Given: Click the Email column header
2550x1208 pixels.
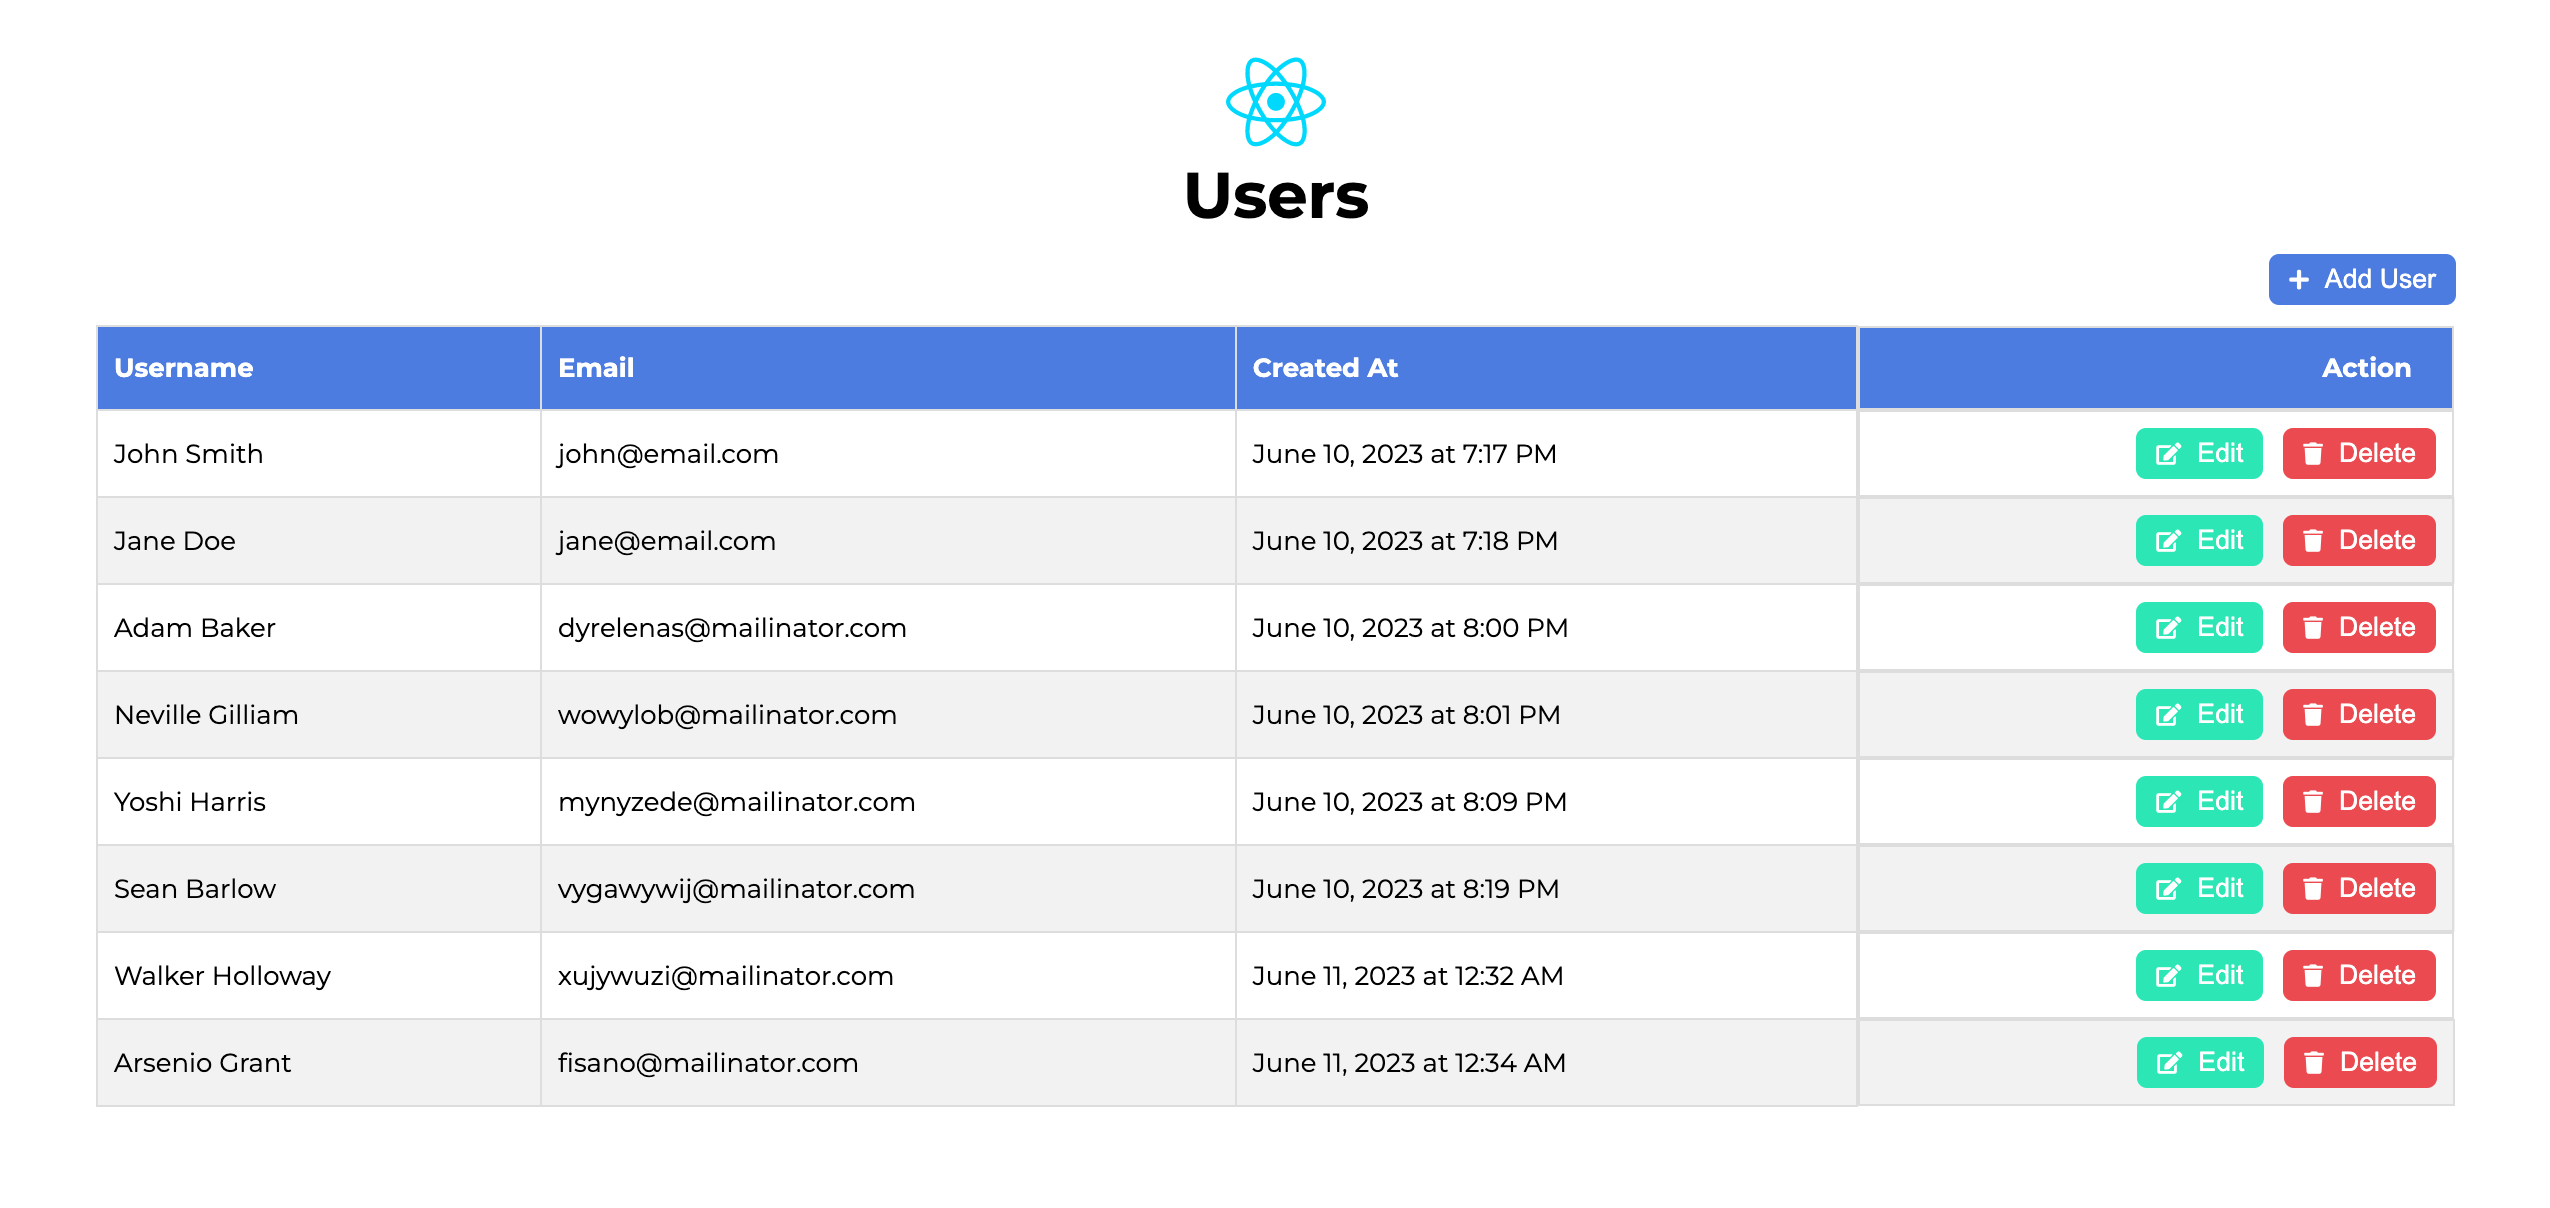Looking at the screenshot, I should click(595, 368).
